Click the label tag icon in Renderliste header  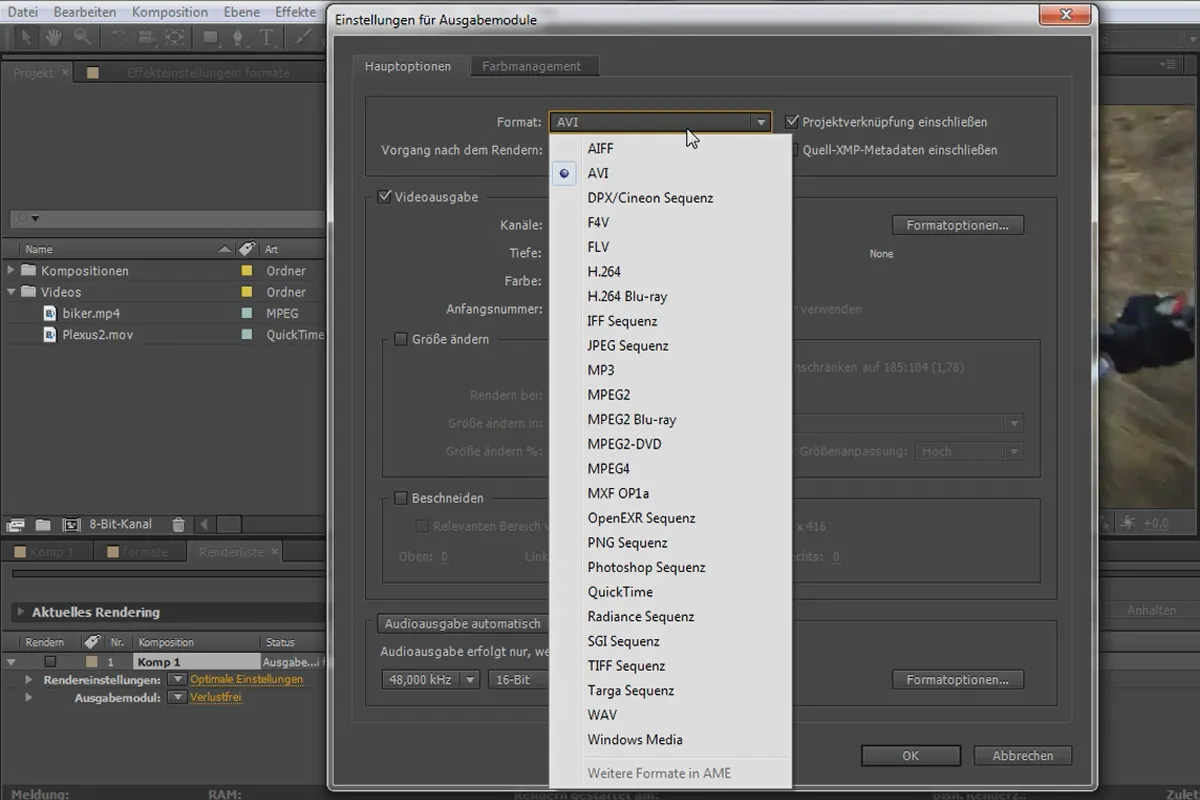[x=92, y=642]
